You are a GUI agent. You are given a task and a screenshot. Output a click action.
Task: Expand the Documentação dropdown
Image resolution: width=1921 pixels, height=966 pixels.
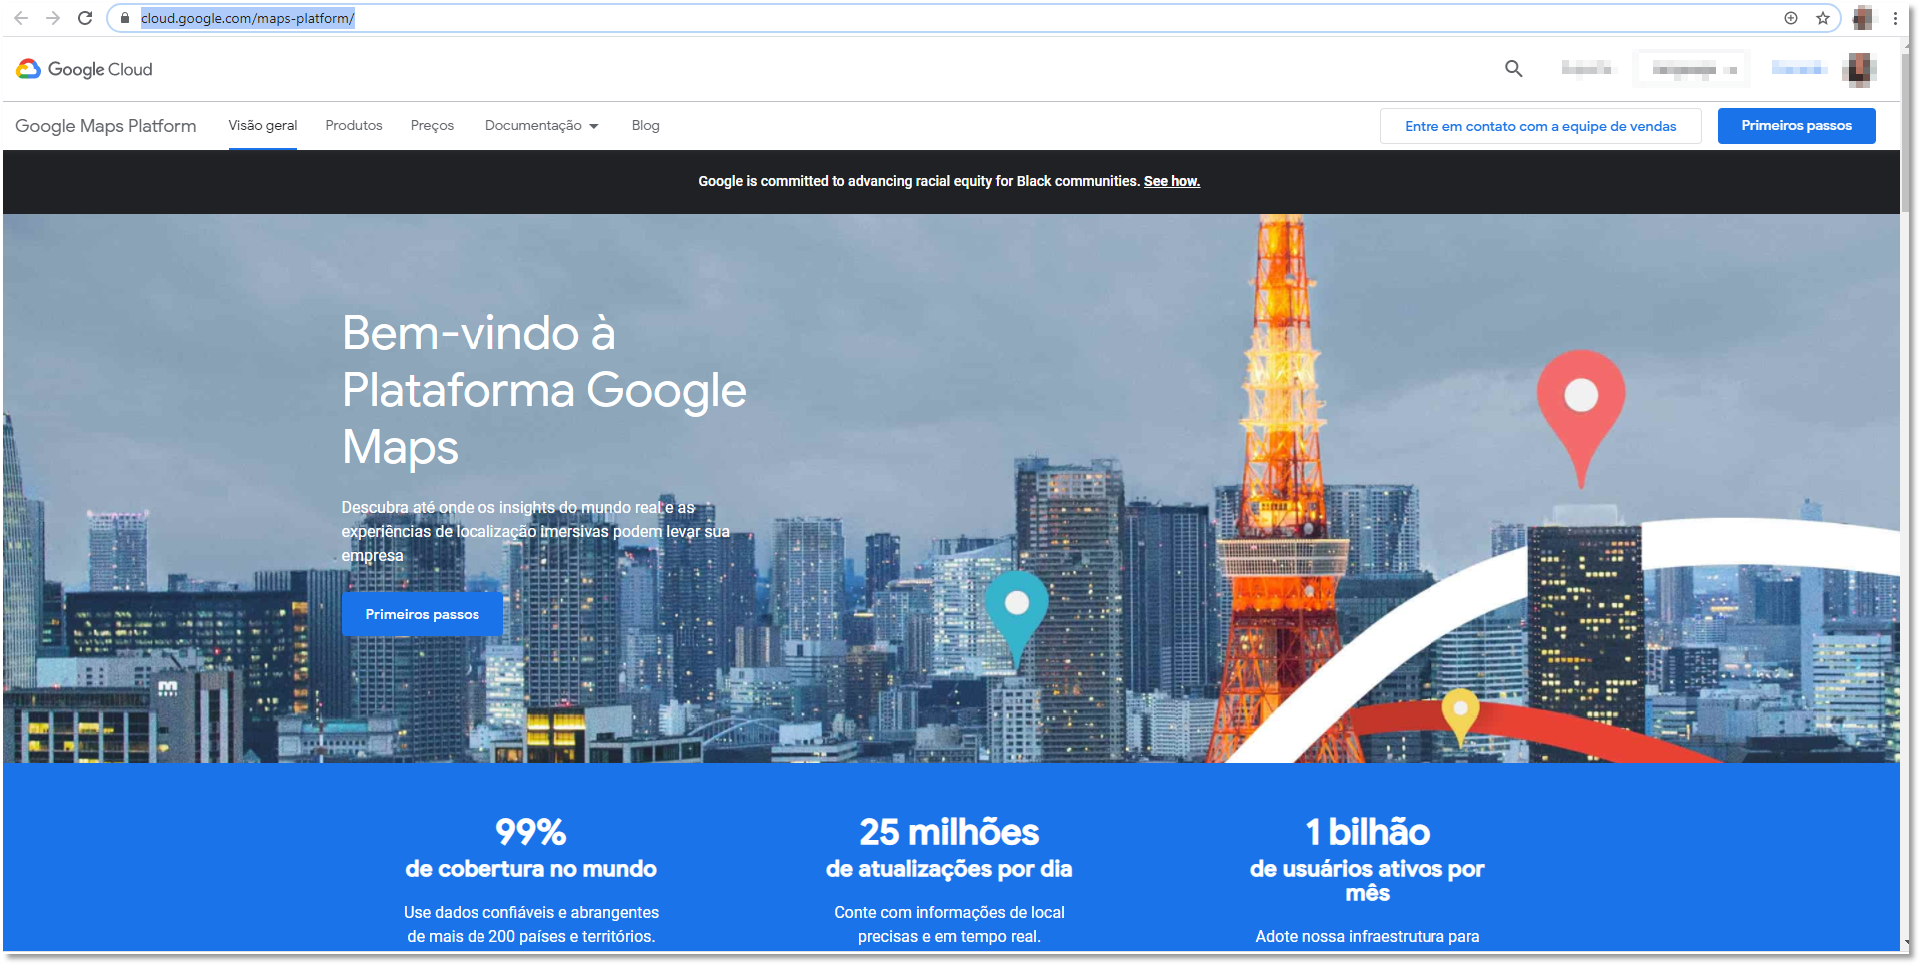point(542,126)
